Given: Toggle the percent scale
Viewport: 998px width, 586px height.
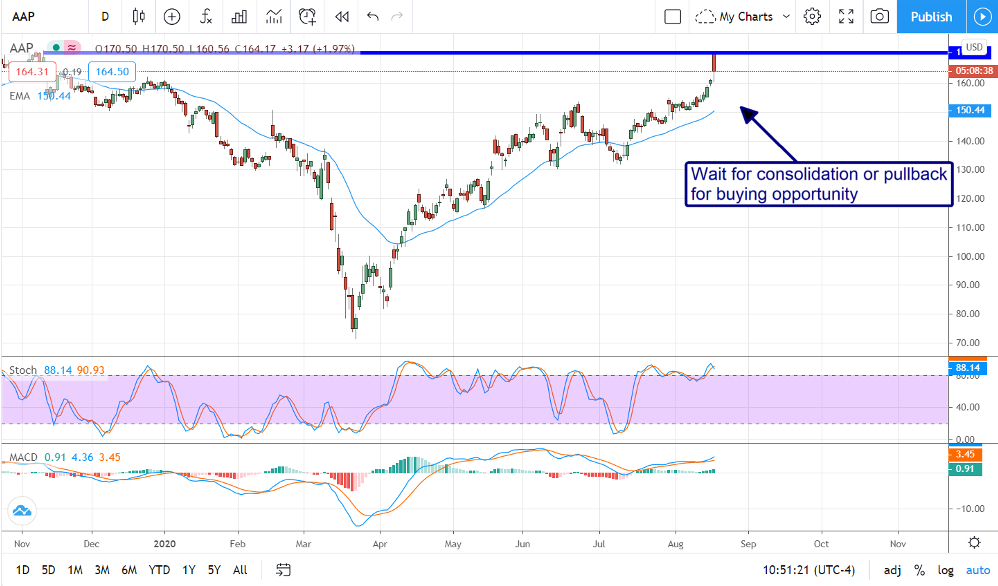Looking at the screenshot, I should click(x=919, y=570).
